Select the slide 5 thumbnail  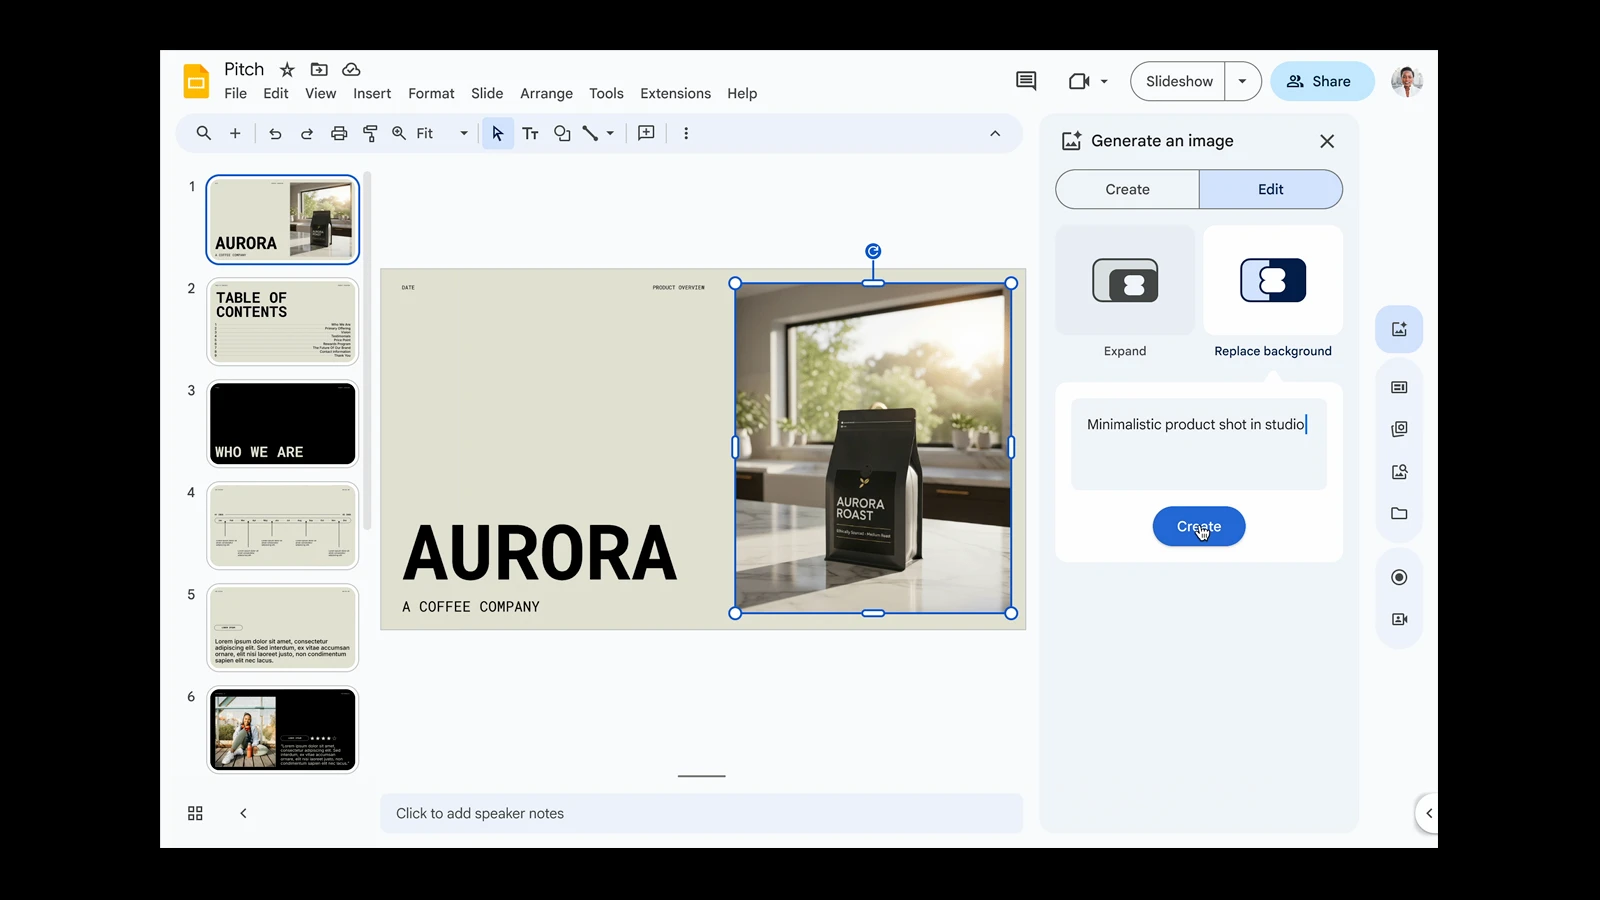[283, 627]
